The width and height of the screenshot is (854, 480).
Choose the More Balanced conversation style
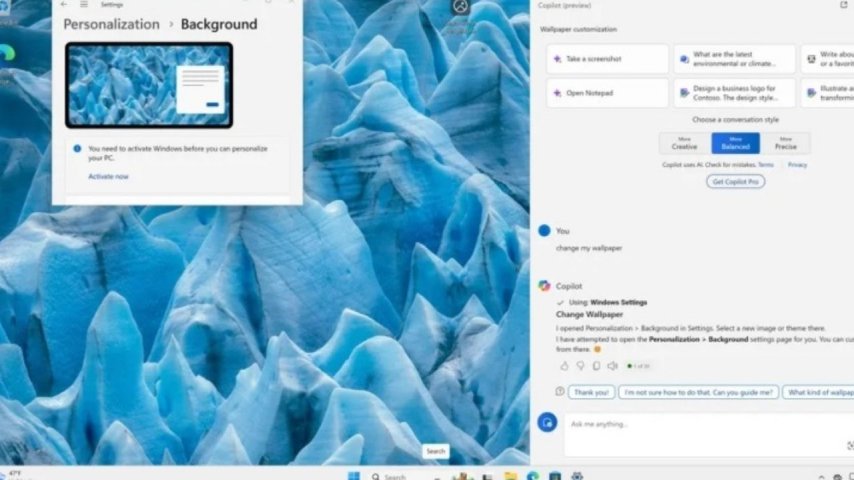click(x=735, y=143)
